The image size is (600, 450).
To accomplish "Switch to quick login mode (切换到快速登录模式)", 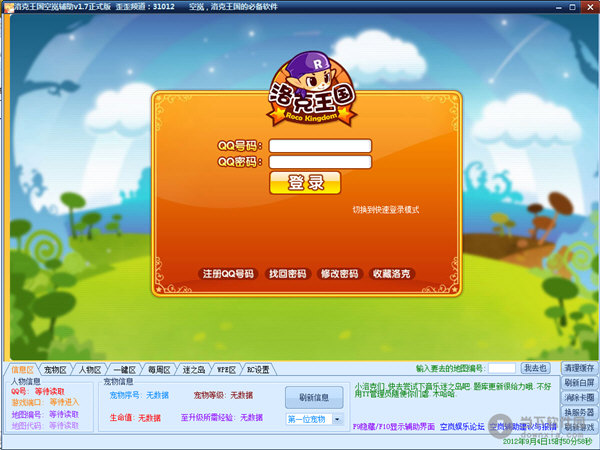I will tap(386, 210).
